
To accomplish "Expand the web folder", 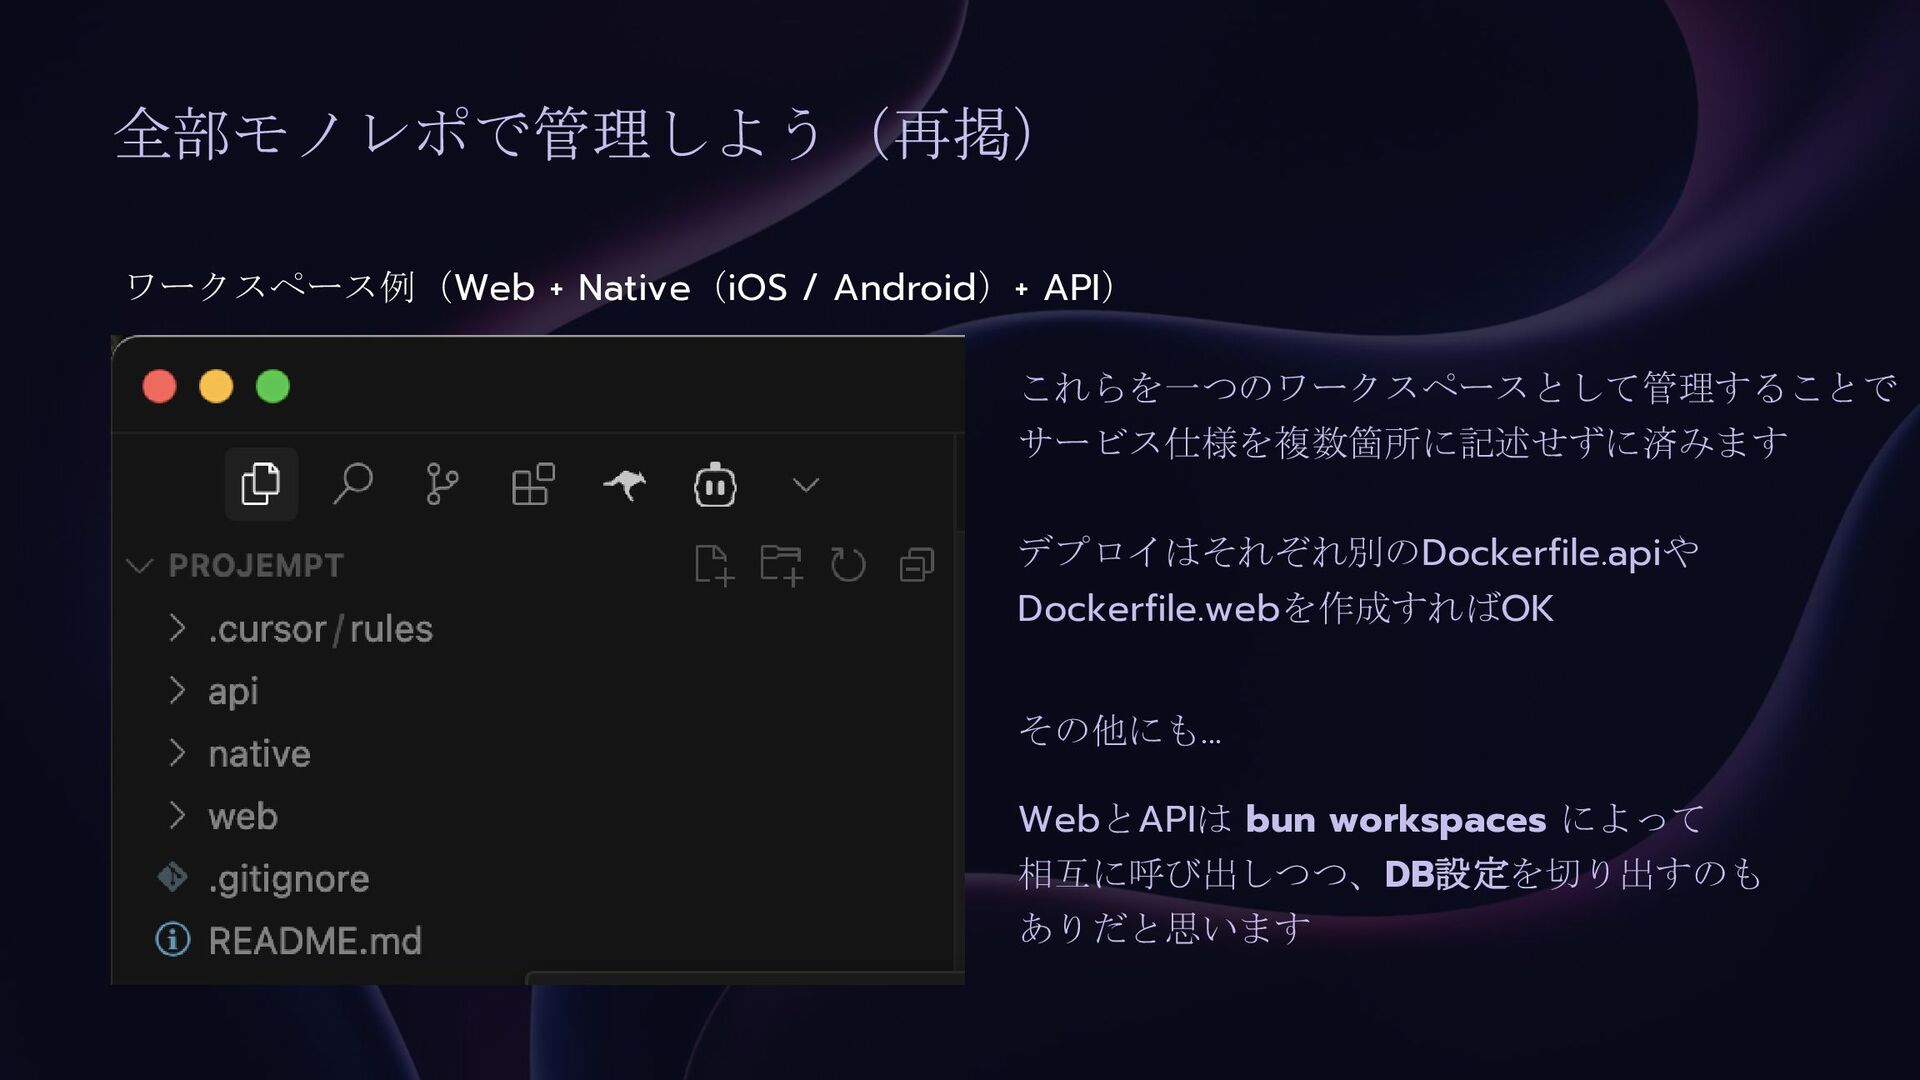I will coord(243,817).
